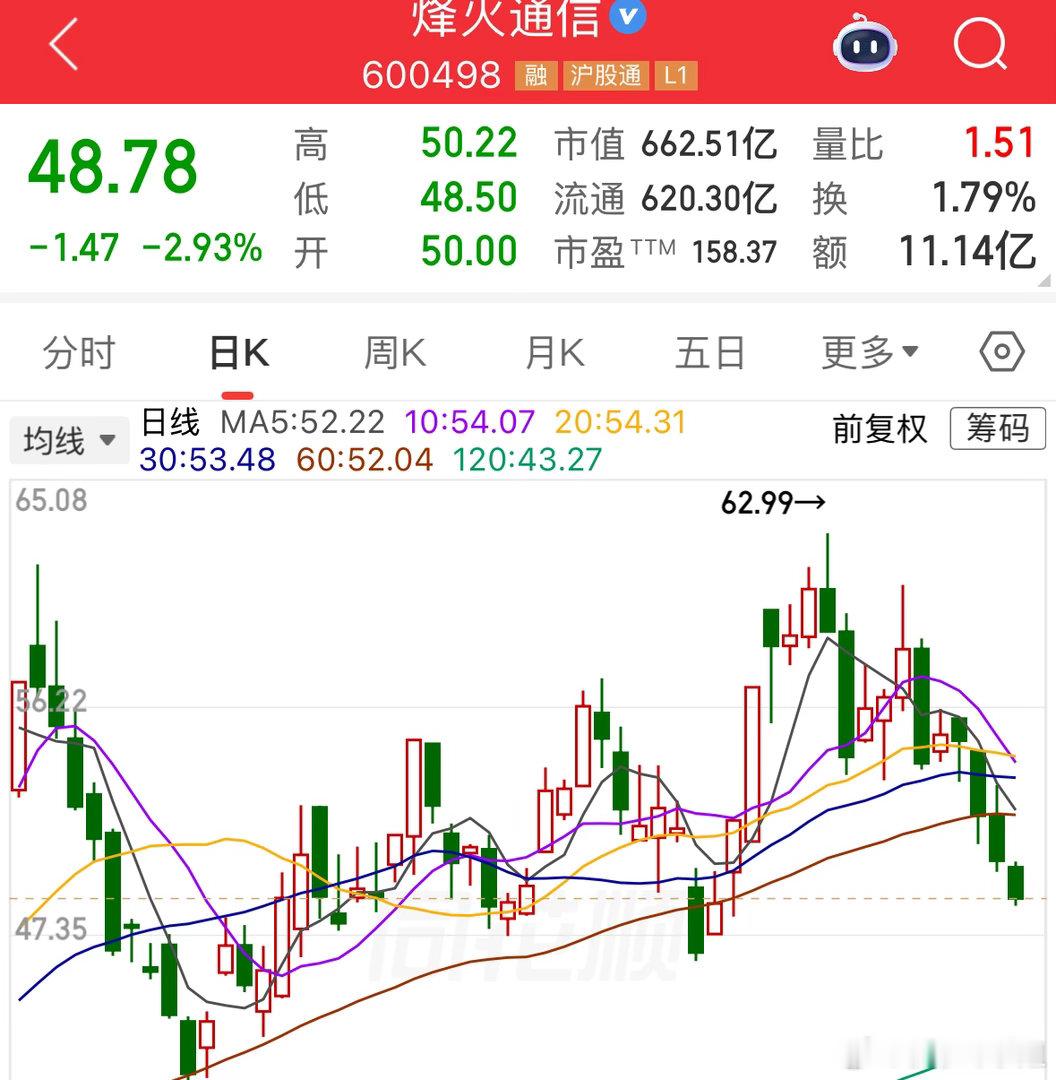Open chart settings hexagon icon
1056x1080 pixels.
tap(1002, 352)
